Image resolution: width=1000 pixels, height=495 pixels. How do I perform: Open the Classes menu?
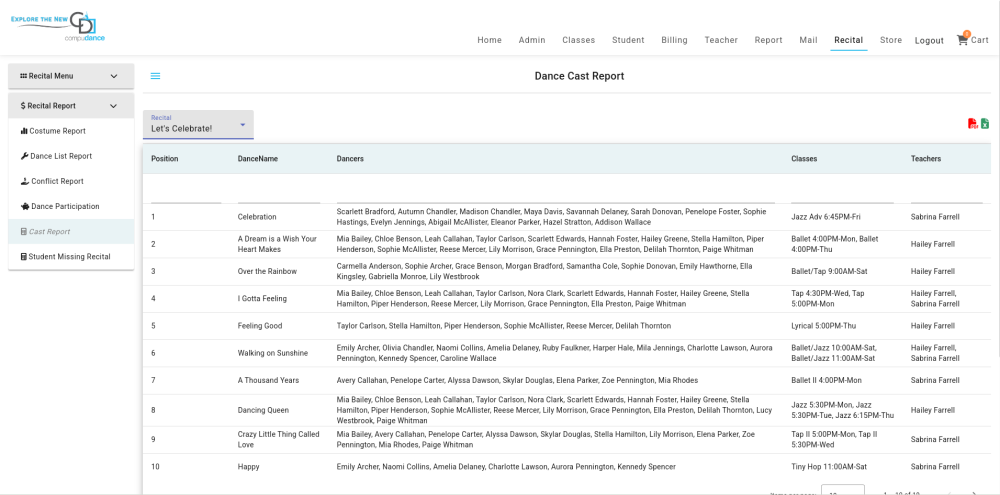[x=578, y=40]
